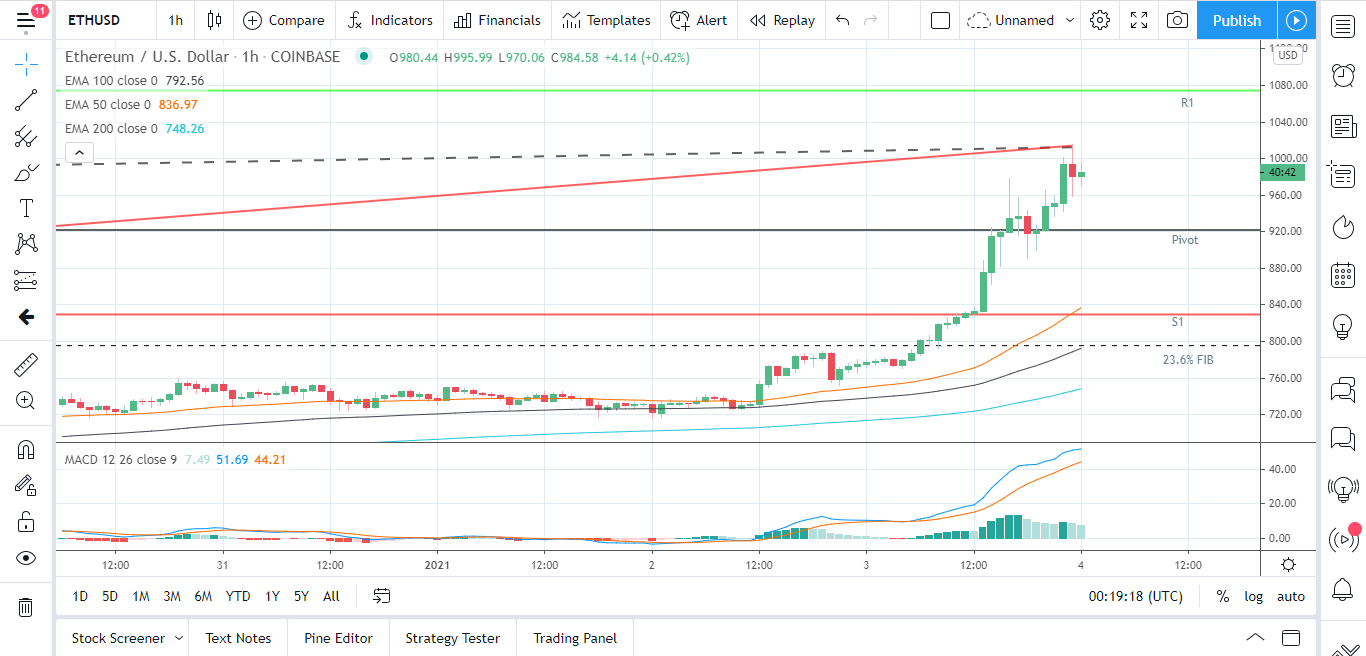Screen dimensions: 1366x656
Task: Open time axis settings gear
Action: coord(1288,564)
